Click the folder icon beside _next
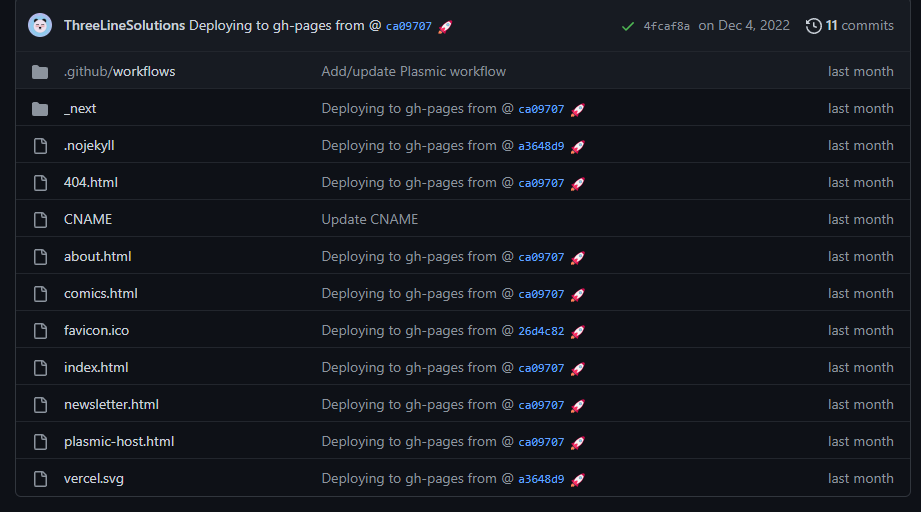 (x=40, y=109)
